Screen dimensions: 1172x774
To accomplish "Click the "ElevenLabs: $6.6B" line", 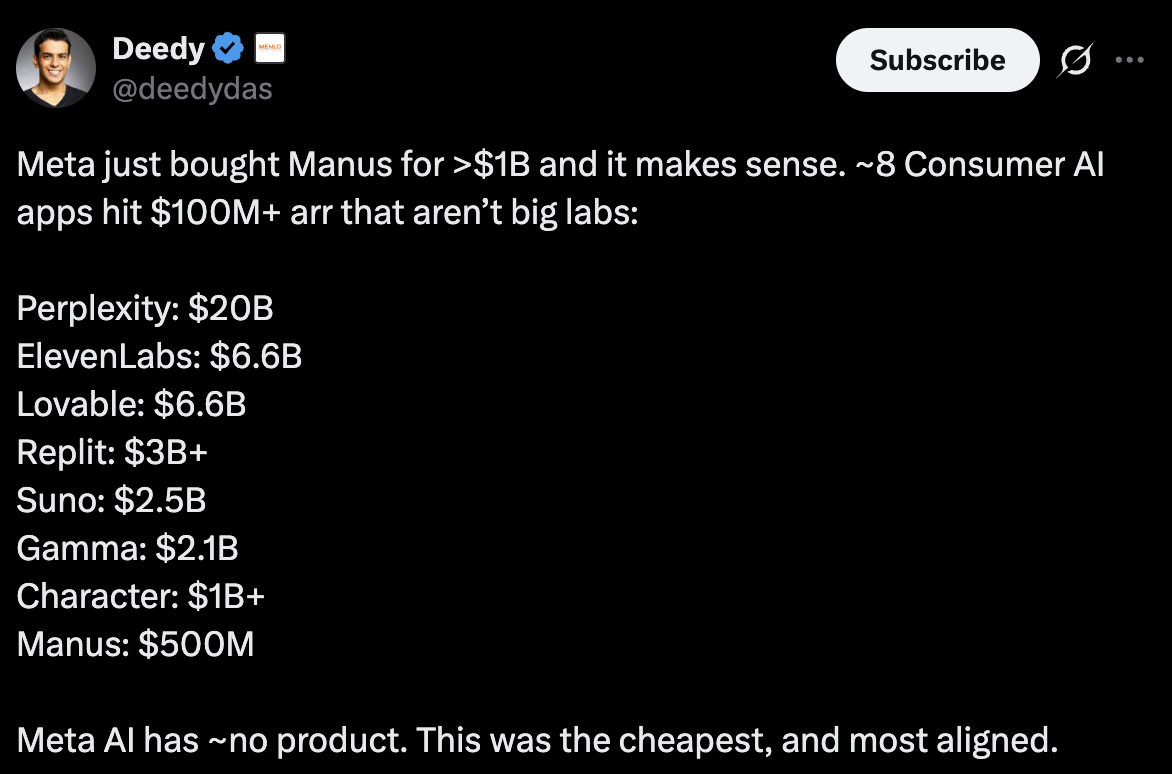I will click(159, 356).
